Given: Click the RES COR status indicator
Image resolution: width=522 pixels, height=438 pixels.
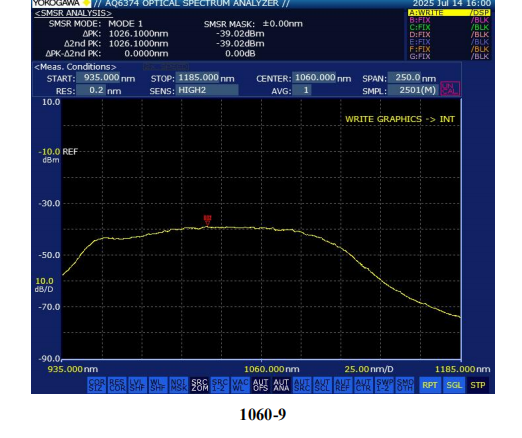Looking at the screenshot, I should (117, 385).
